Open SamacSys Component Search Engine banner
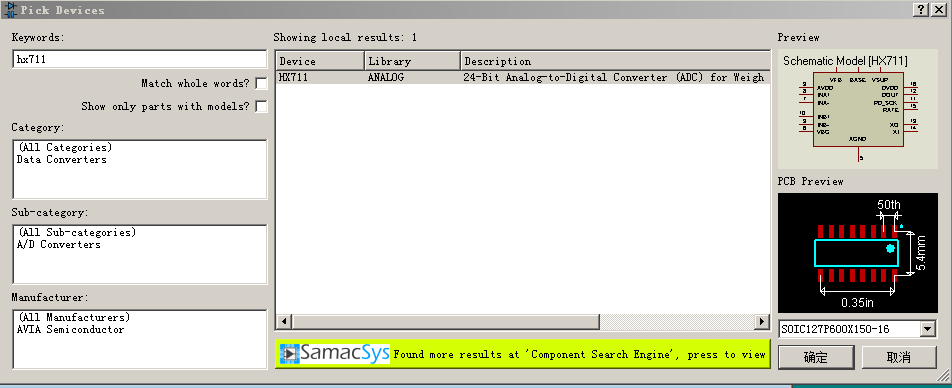 pyautogui.click(x=523, y=354)
